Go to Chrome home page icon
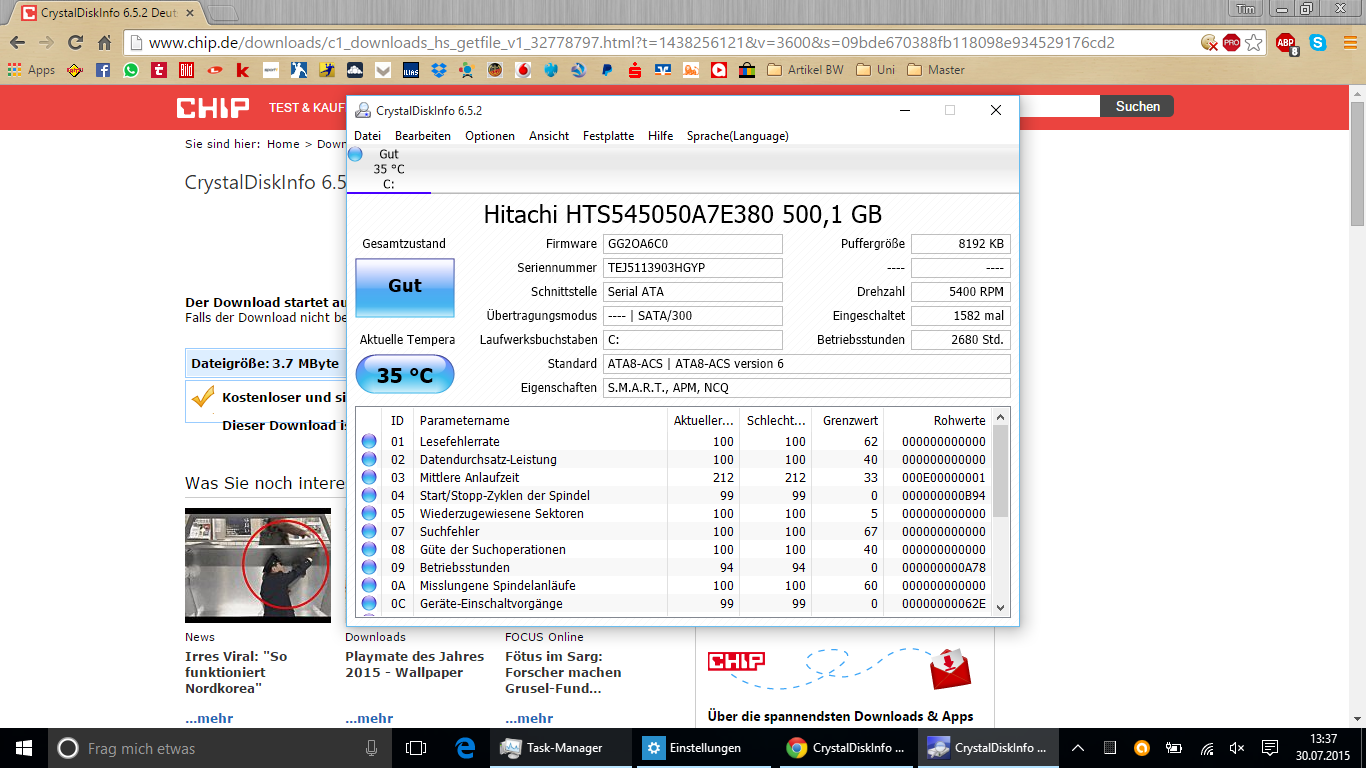The image size is (1366, 768). pyautogui.click(x=104, y=43)
